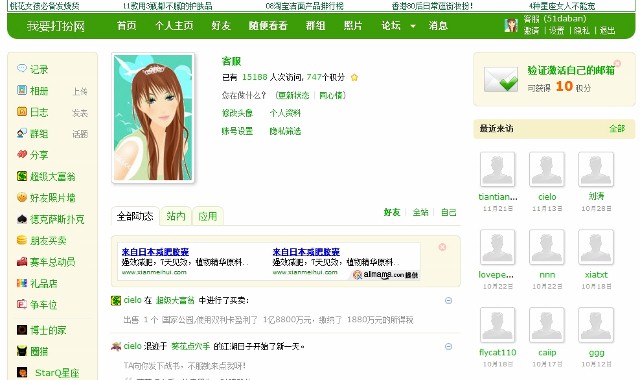The width and height of the screenshot is (640, 380).
Task: Open the 相册 album icon in sidebar
Action: [22, 90]
